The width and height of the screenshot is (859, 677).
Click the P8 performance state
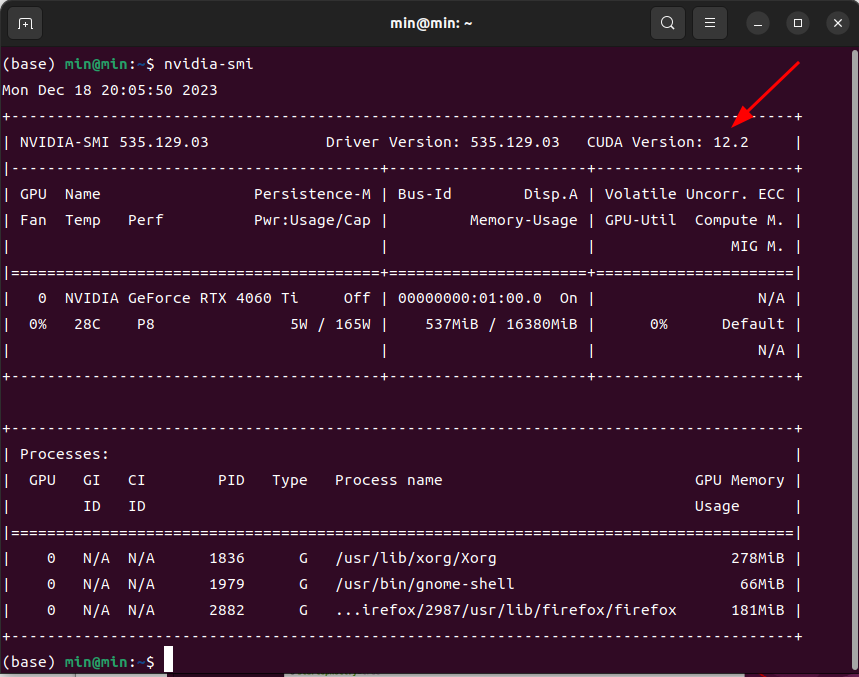(146, 324)
